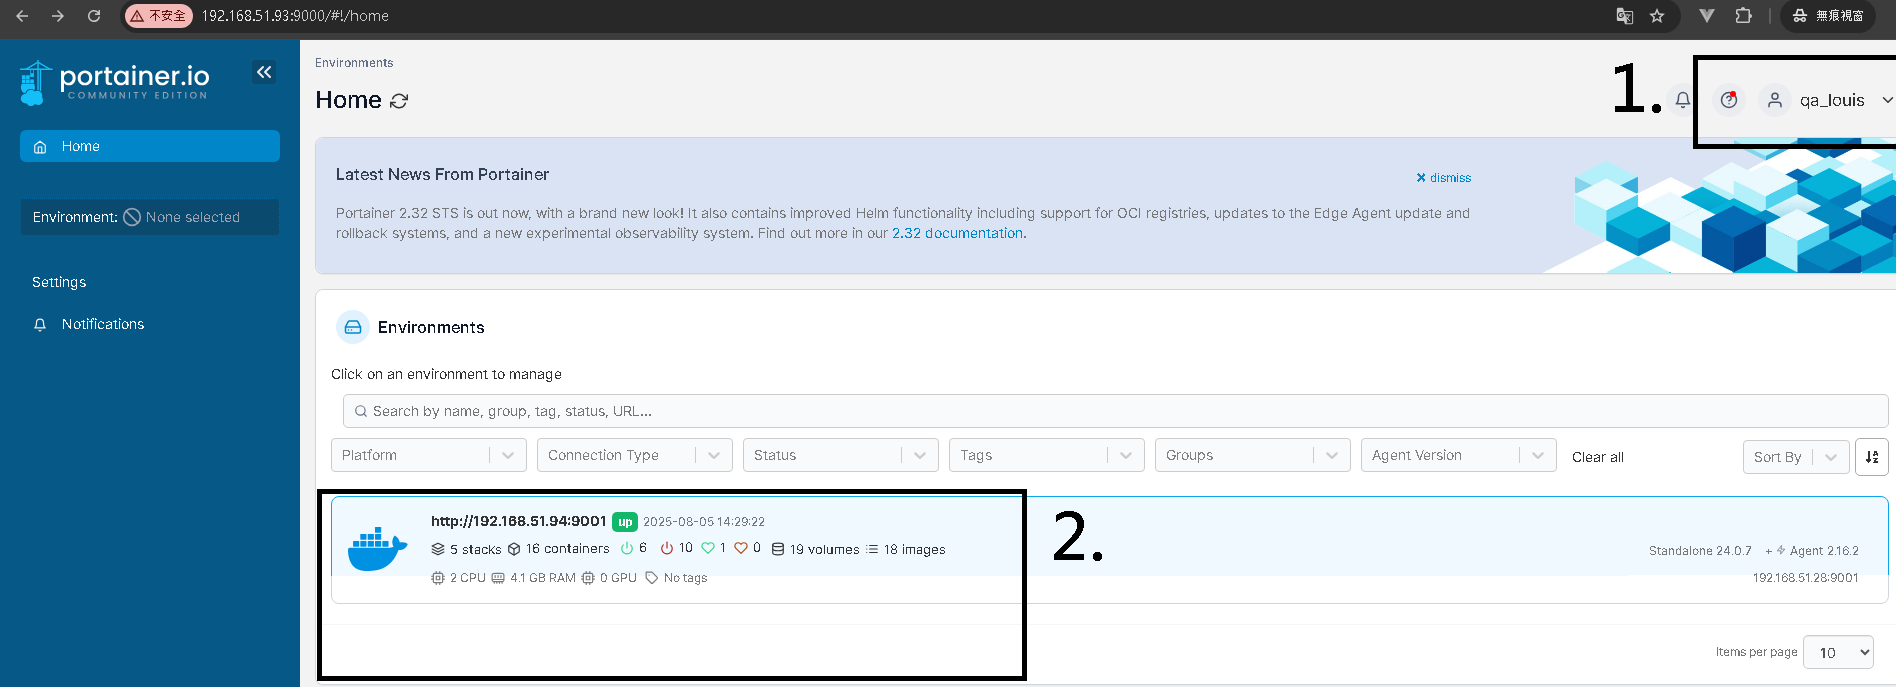Open the notifications bell

tap(1683, 100)
